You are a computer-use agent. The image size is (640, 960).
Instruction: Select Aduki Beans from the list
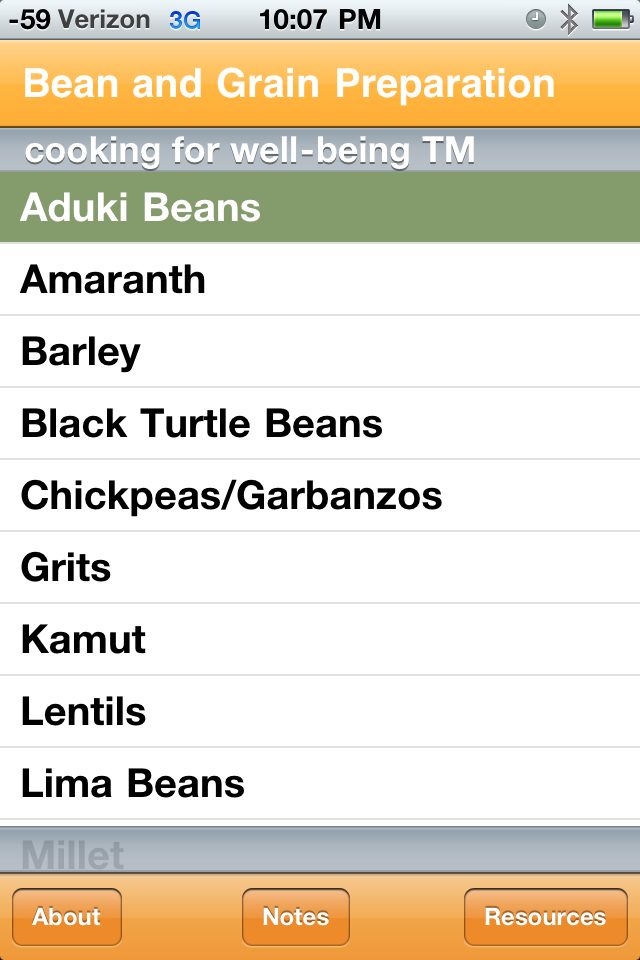click(x=320, y=208)
